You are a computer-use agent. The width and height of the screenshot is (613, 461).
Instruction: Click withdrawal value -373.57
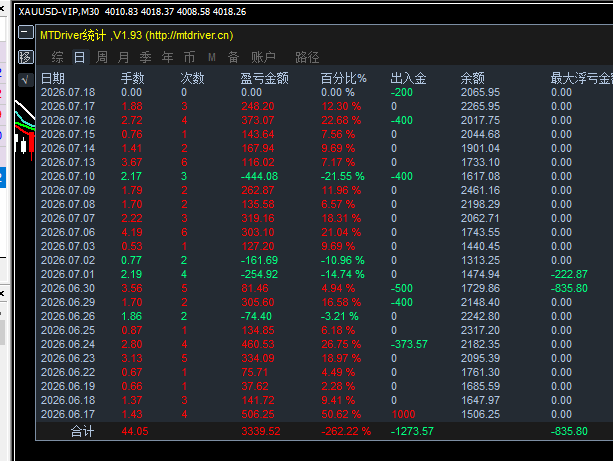coord(409,344)
